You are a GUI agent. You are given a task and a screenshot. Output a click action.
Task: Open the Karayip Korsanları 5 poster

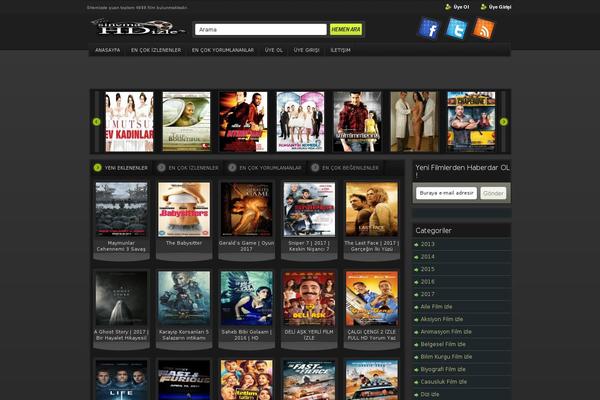(184, 299)
